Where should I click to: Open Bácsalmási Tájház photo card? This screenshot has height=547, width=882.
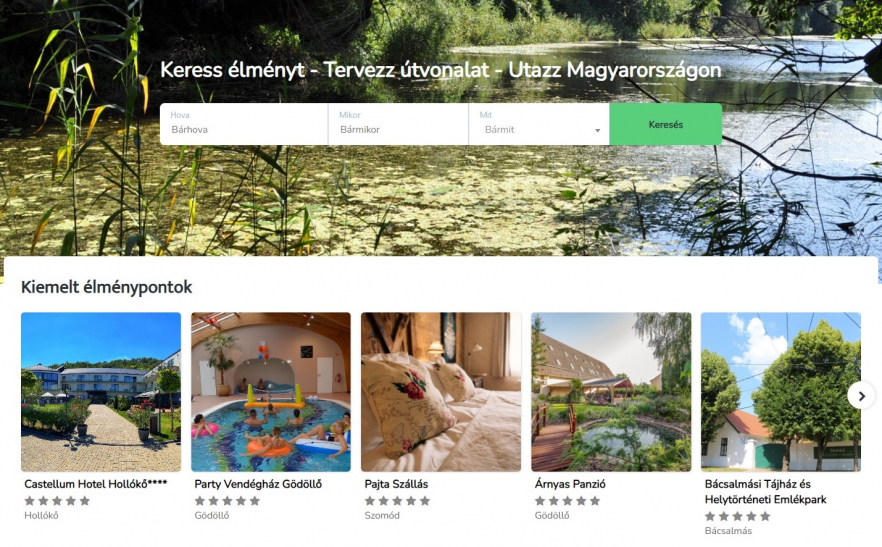(x=781, y=392)
